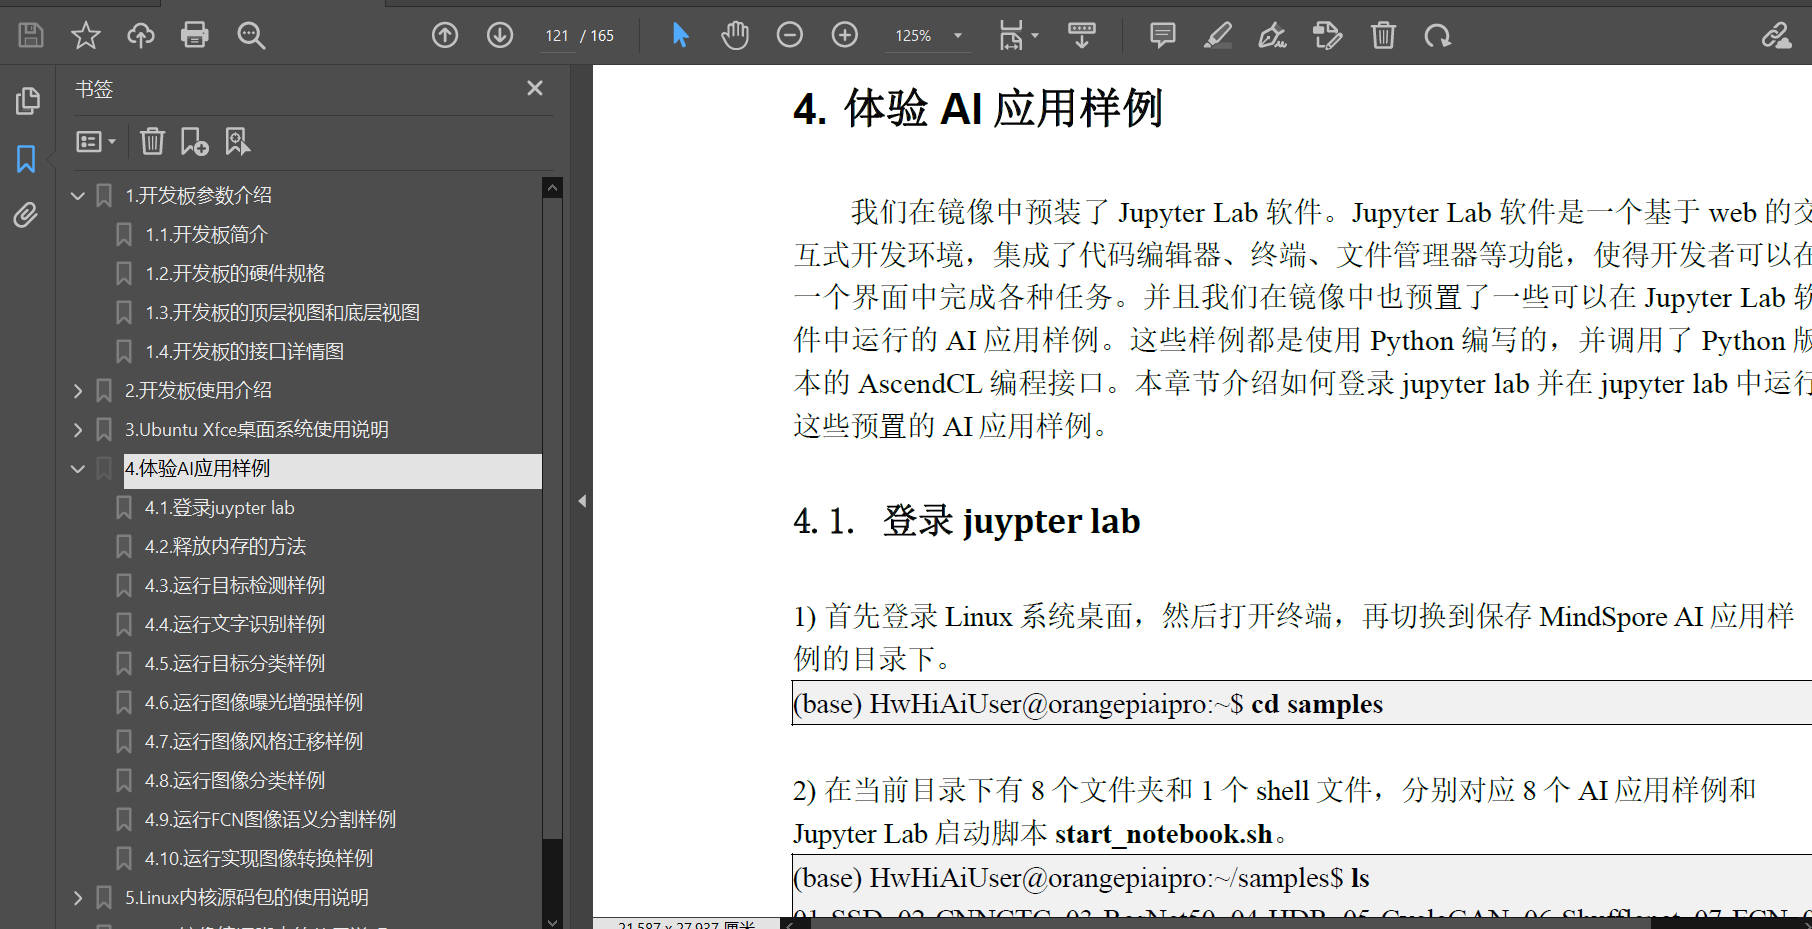The width and height of the screenshot is (1812, 929).
Task: Open bookmark 4.1.登录juypter lab
Action: pyautogui.click(x=219, y=508)
